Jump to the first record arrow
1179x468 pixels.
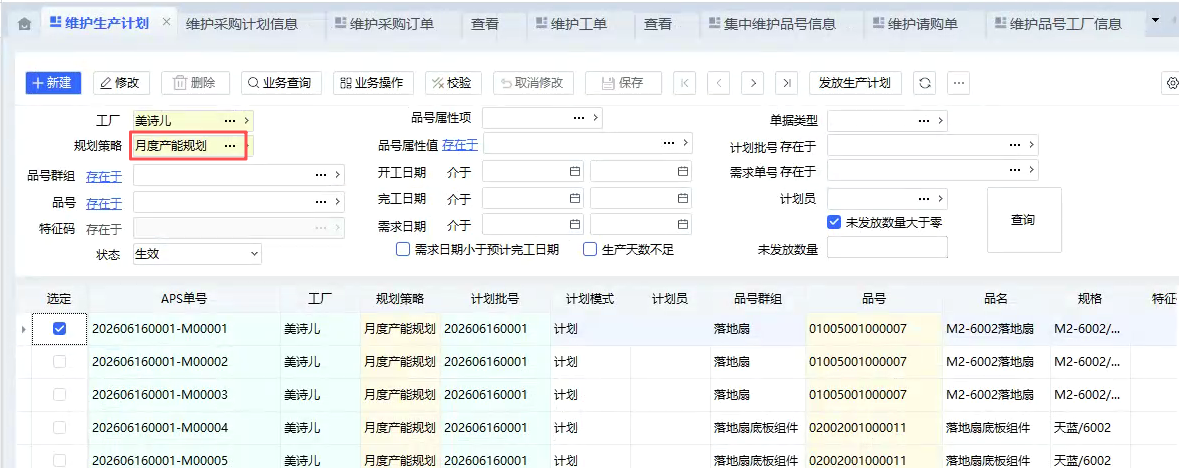[x=684, y=83]
